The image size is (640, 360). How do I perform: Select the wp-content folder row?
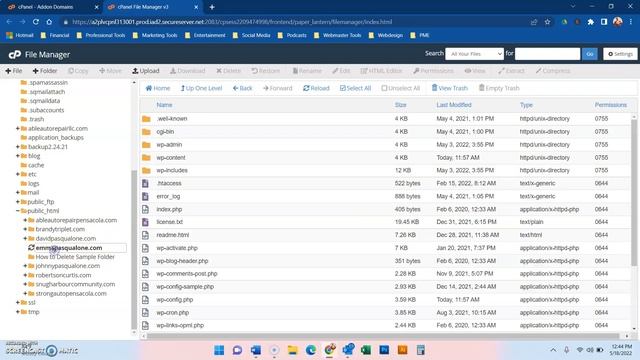(x=386, y=158)
